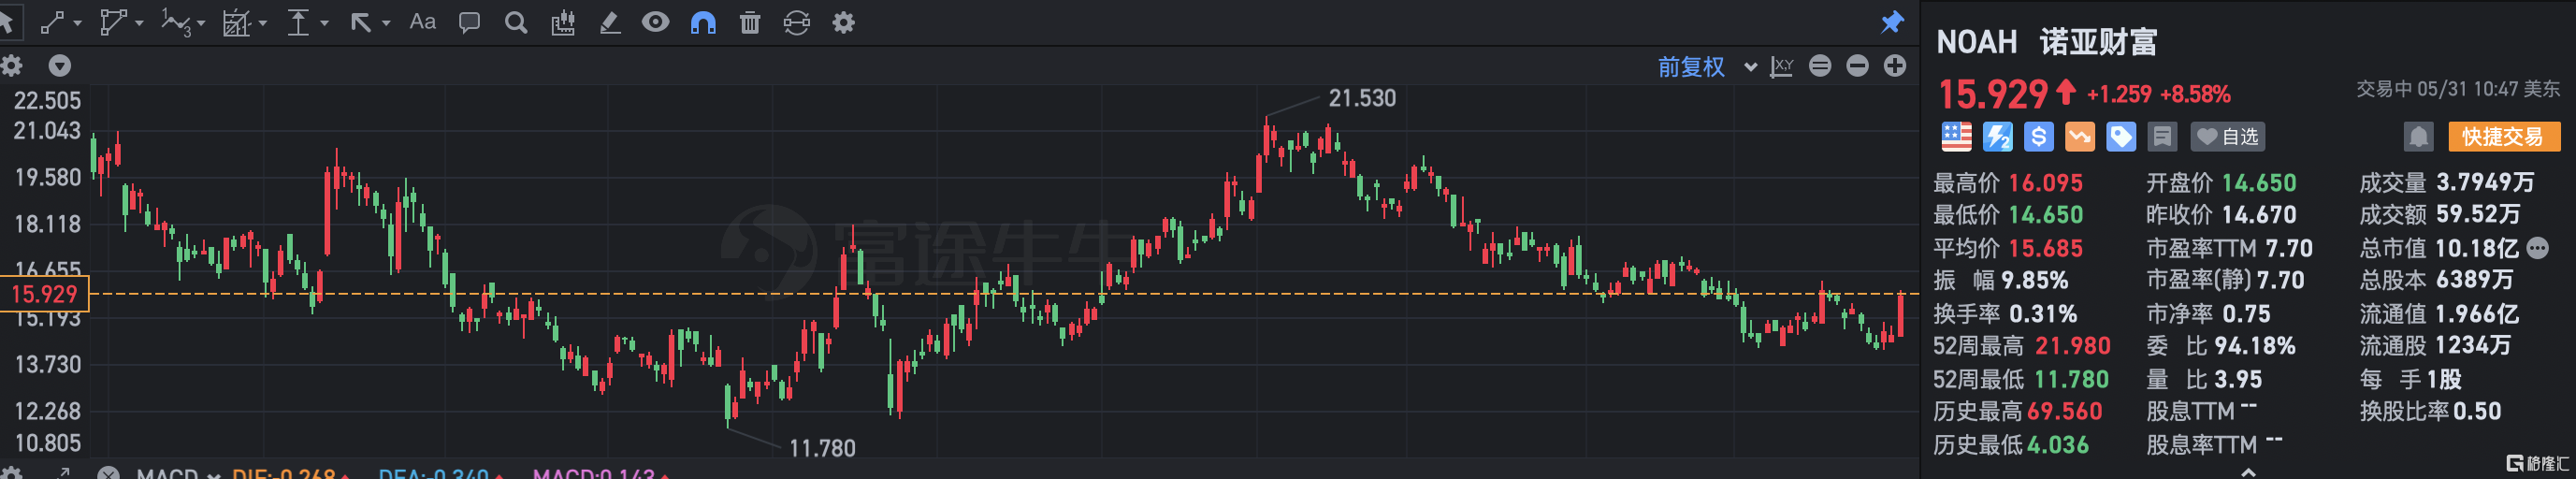Viewport: 2576px width, 479px height.
Task: Toggle the blue pin icon
Action: pyautogui.click(x=1892, y=21)
